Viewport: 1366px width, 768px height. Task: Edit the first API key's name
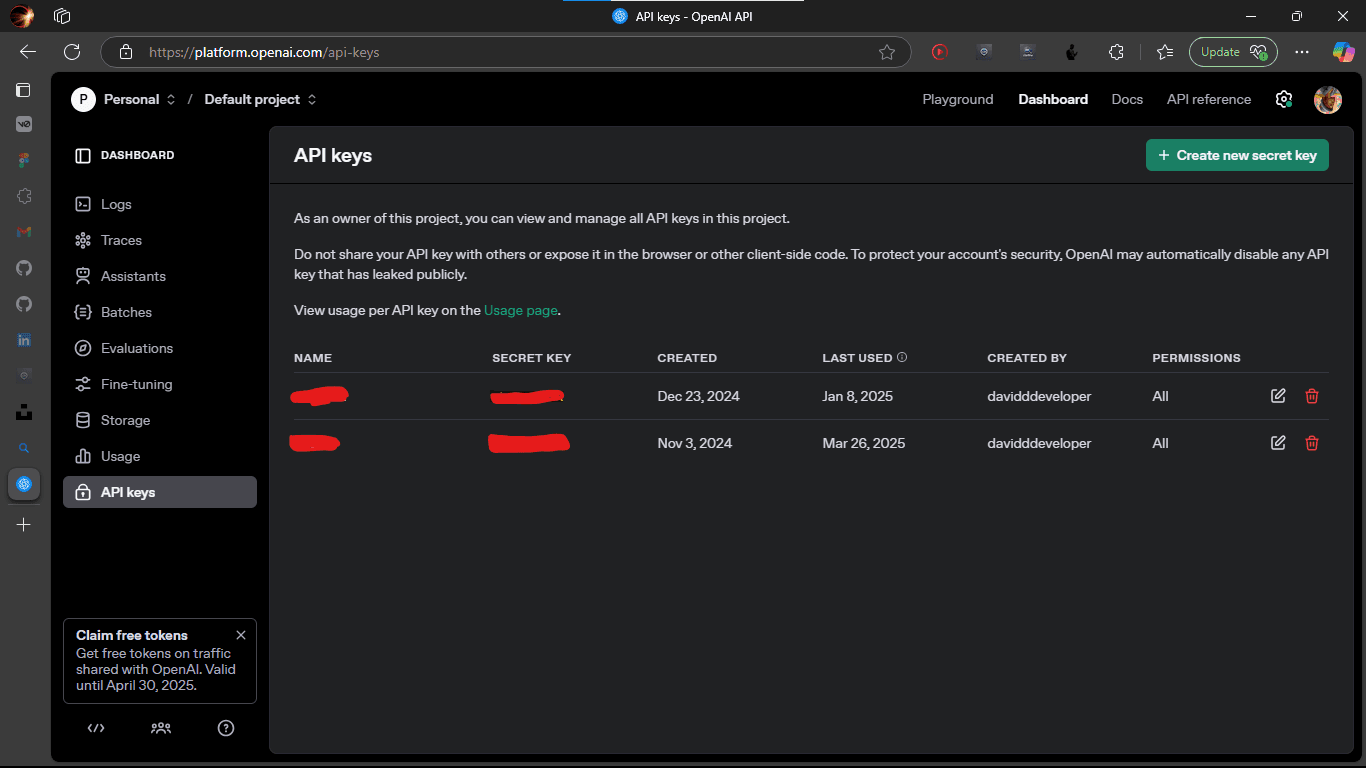(x=1277, y=396)
